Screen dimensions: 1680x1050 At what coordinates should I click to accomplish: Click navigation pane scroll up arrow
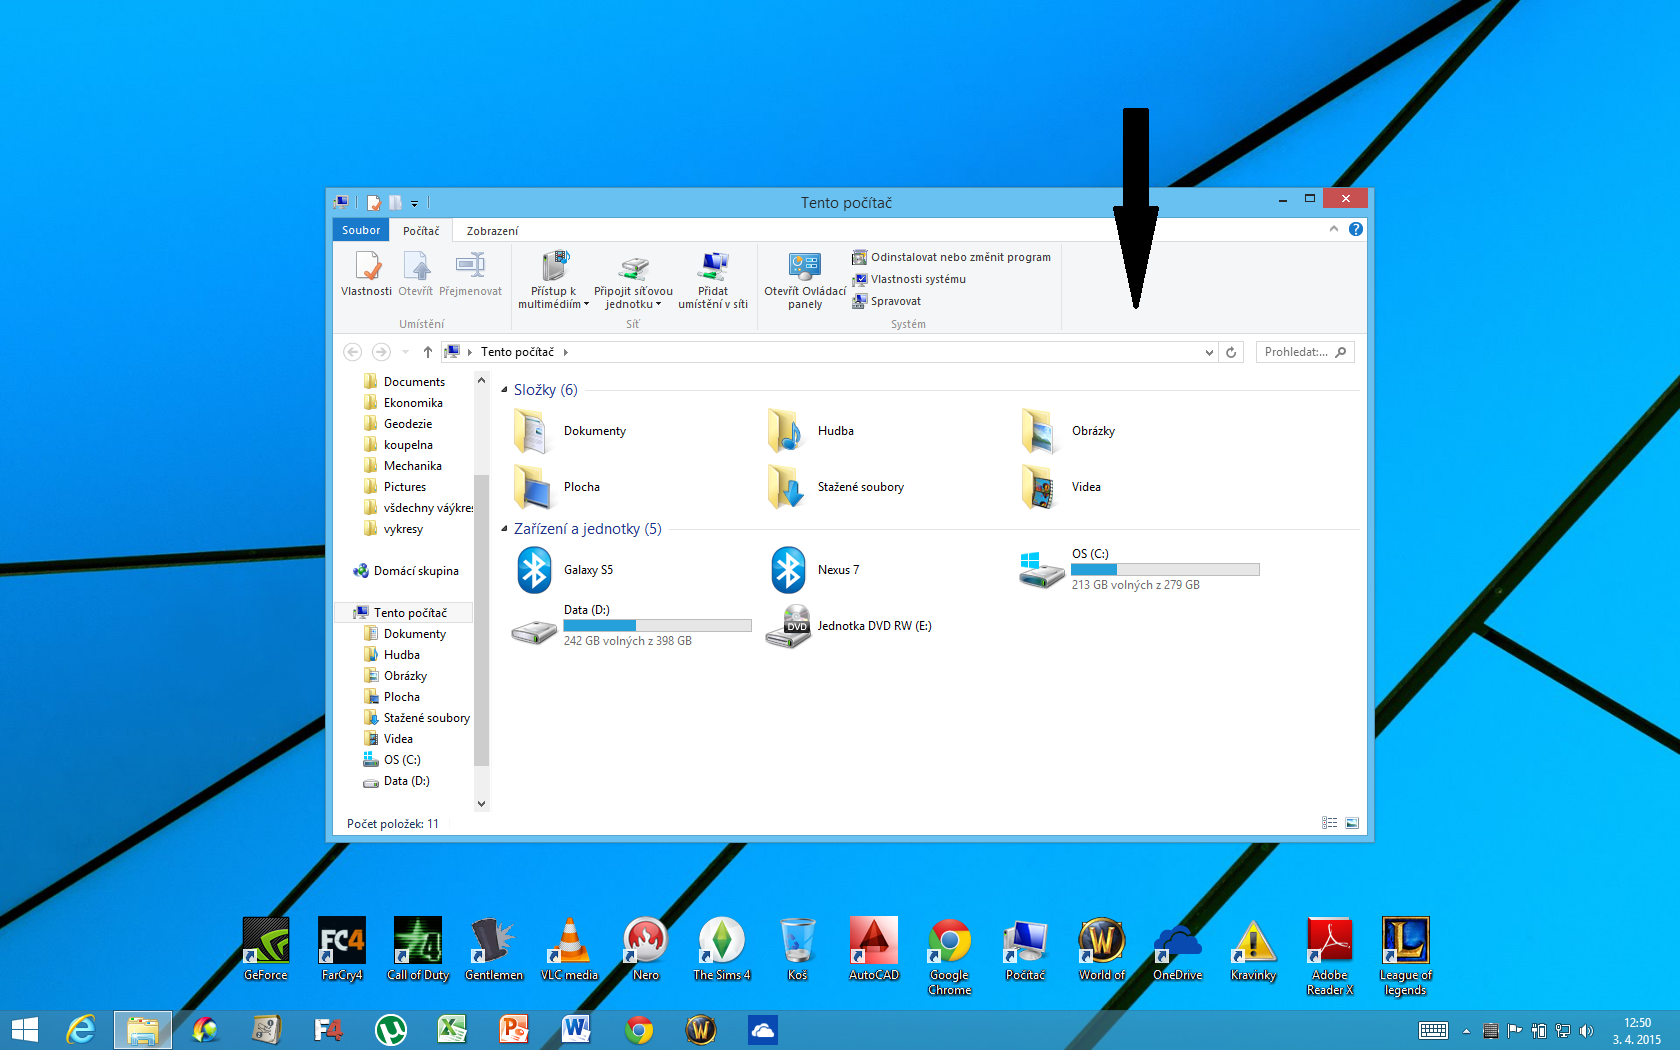tap(481, 381)
